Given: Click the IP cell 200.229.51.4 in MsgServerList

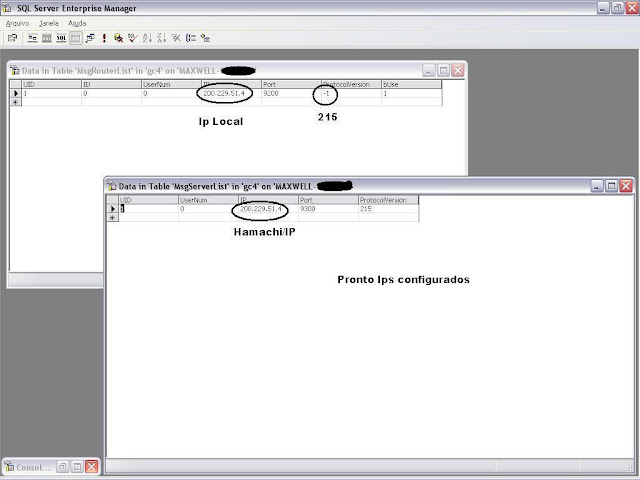Looking at the screenshot, I should pos(268,209).
